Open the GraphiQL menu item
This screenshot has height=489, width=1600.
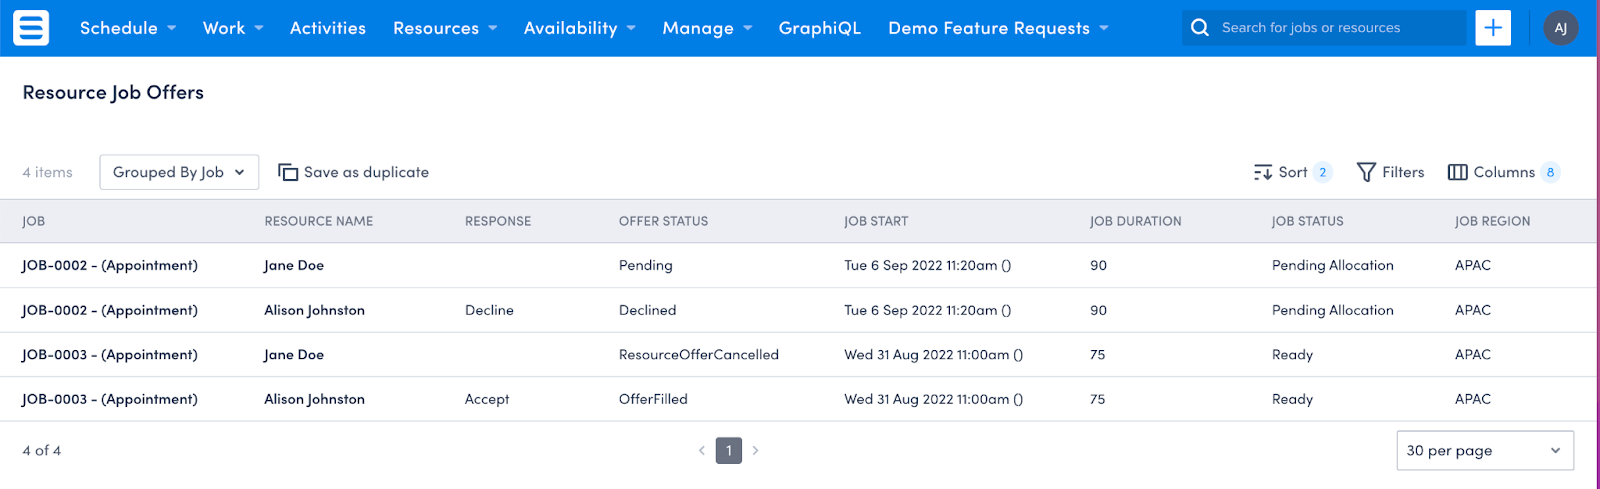(x=820, y=28)
